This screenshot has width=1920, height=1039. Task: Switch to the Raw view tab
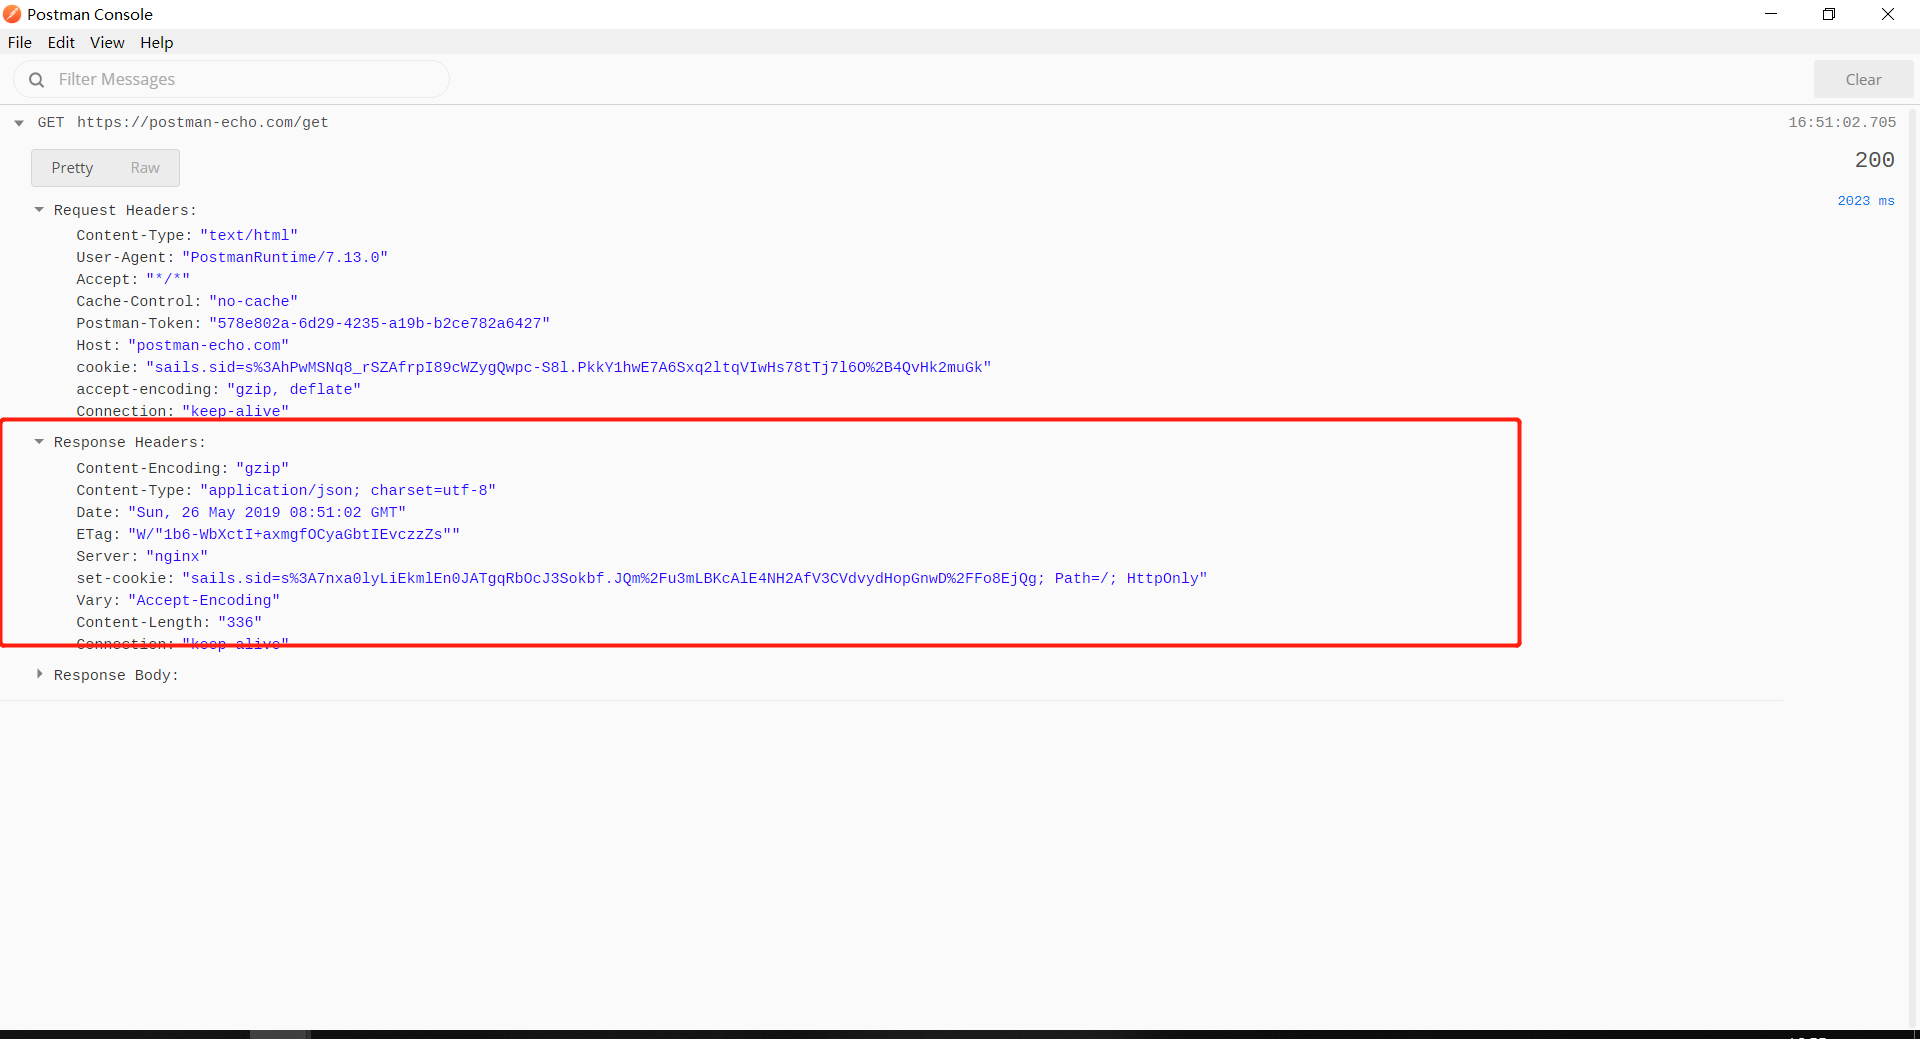(145, 168)
